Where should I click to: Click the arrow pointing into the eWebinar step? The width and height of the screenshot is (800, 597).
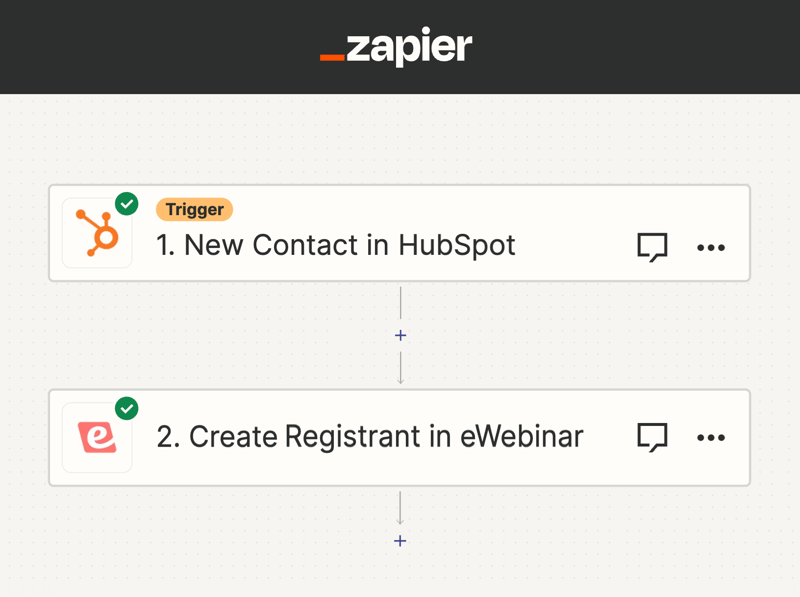tap(400, 372)
